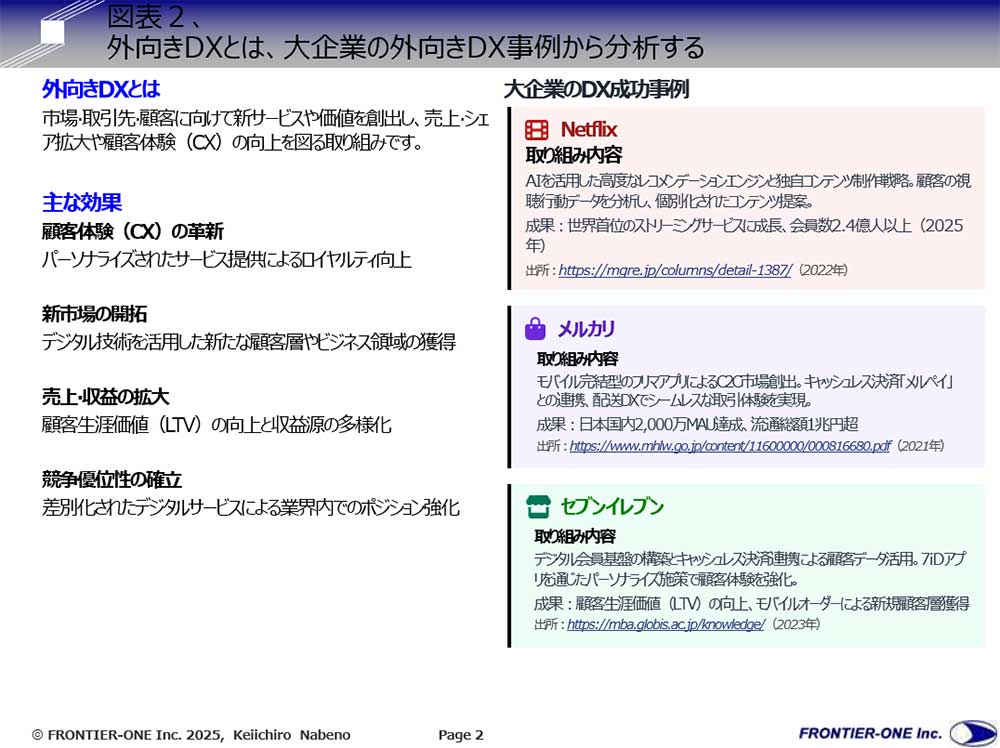Viewport: 1000px width, 748px height.
Task: Click the Page 2 footer text
Action: pos(459,734)
